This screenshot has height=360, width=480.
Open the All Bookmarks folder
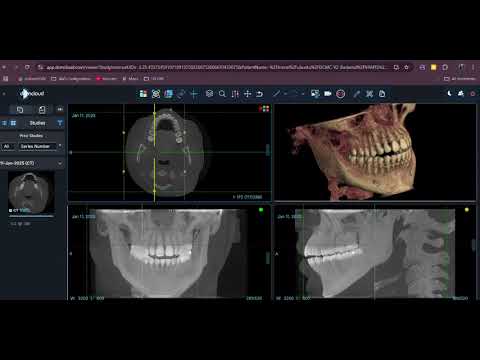(460, 79)
